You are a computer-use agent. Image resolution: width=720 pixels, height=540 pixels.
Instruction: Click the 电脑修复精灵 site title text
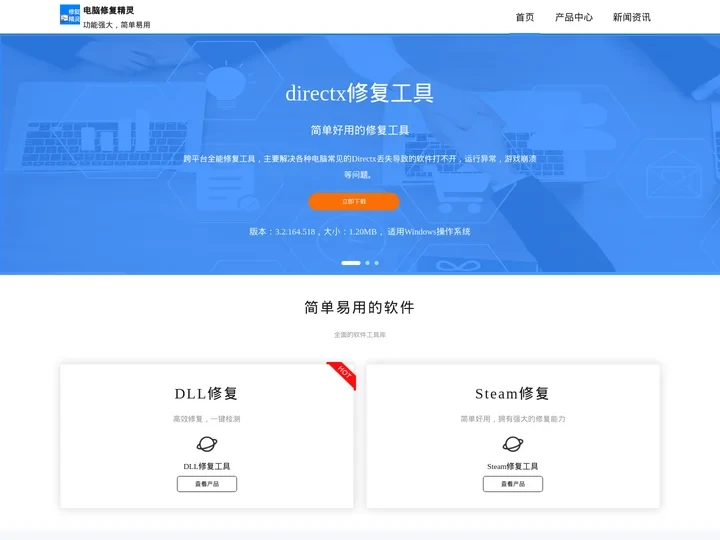[108, 11]
